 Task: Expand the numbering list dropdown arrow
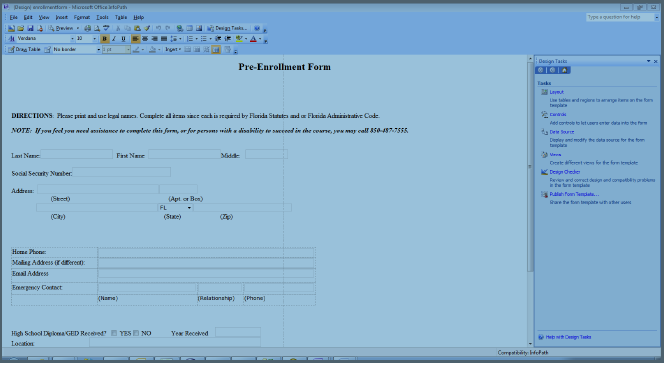pos(197,39)
